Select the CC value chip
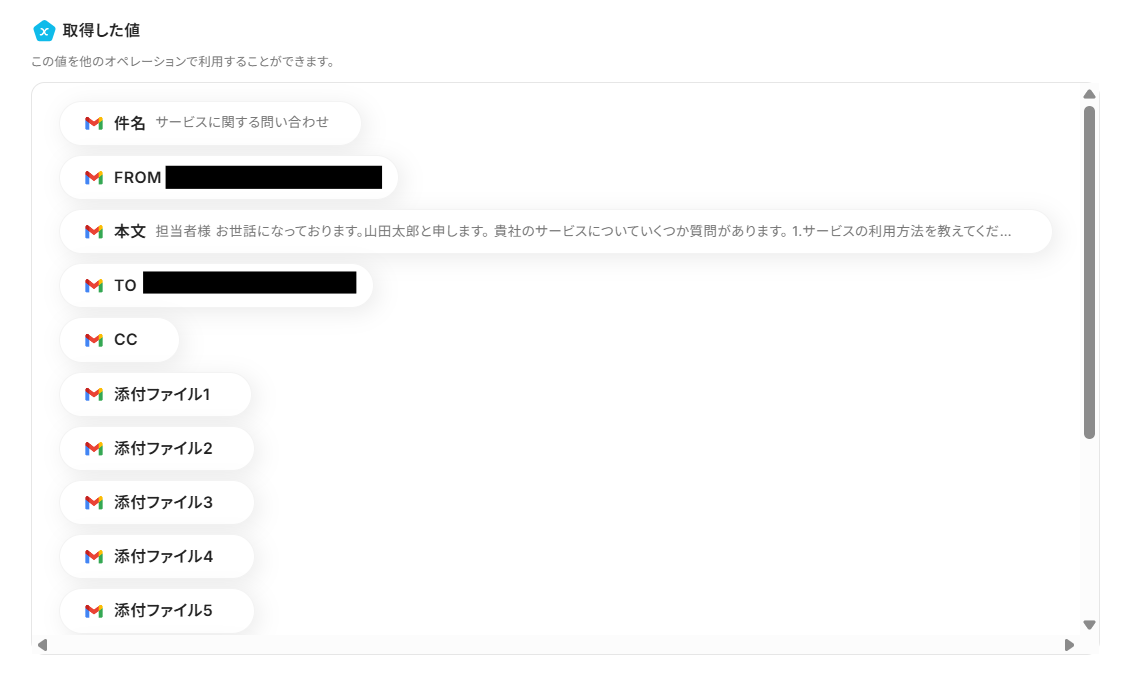1121x675 pixels. tap(119, 340)
